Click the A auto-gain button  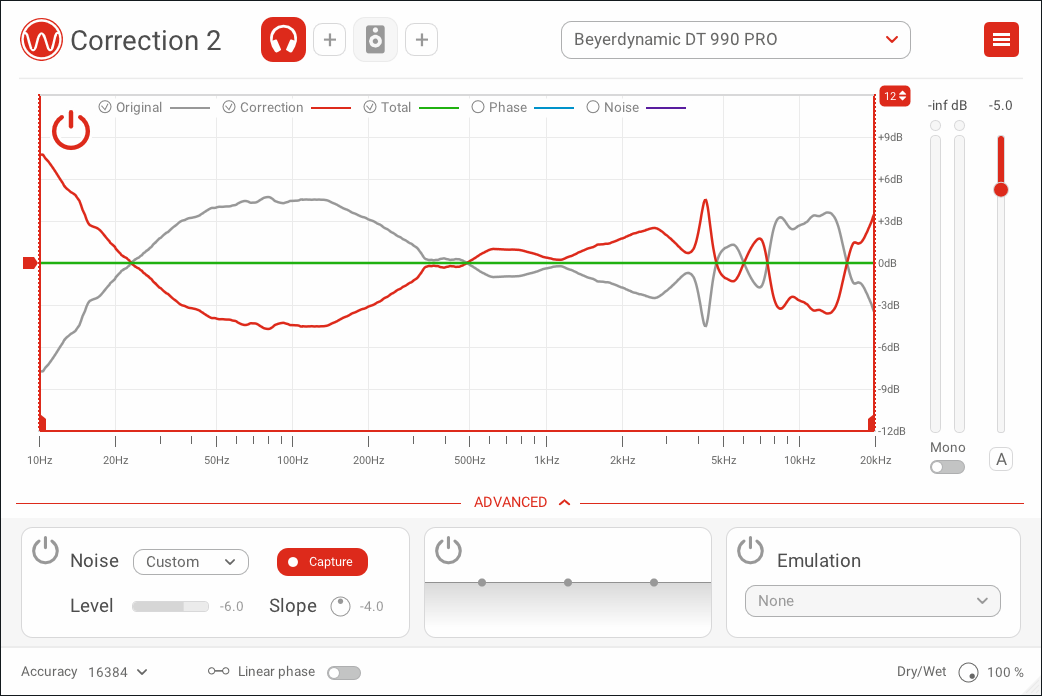pyautogui.click(x=1001, y=459)
